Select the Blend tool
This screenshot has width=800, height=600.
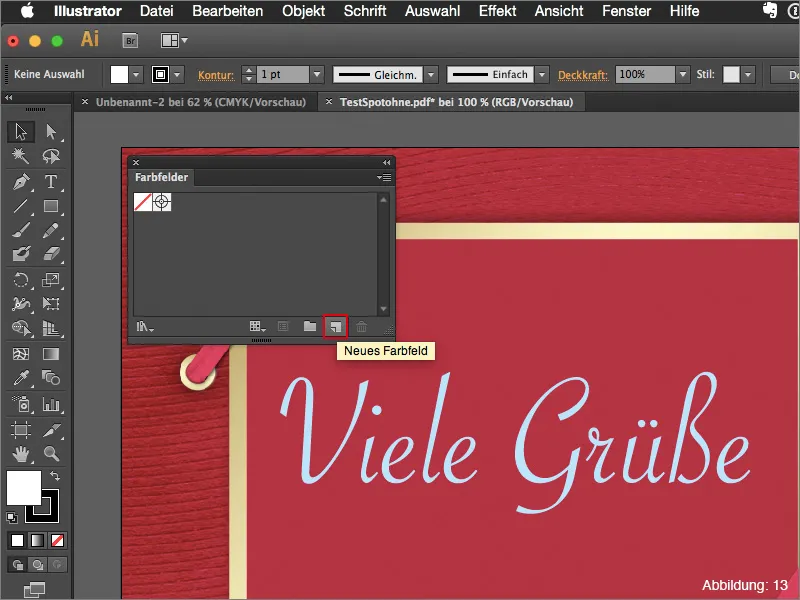[x=51, y=378]
